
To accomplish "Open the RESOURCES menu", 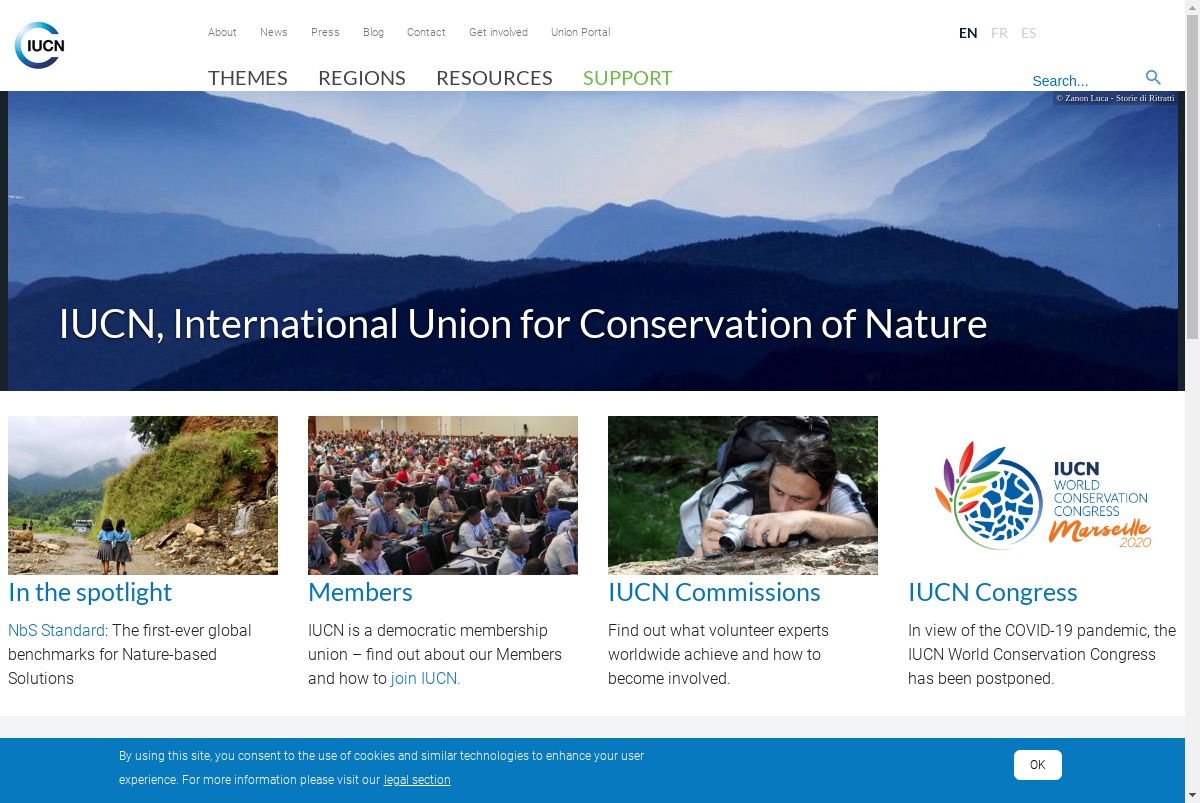I will [x=494, y=78].
